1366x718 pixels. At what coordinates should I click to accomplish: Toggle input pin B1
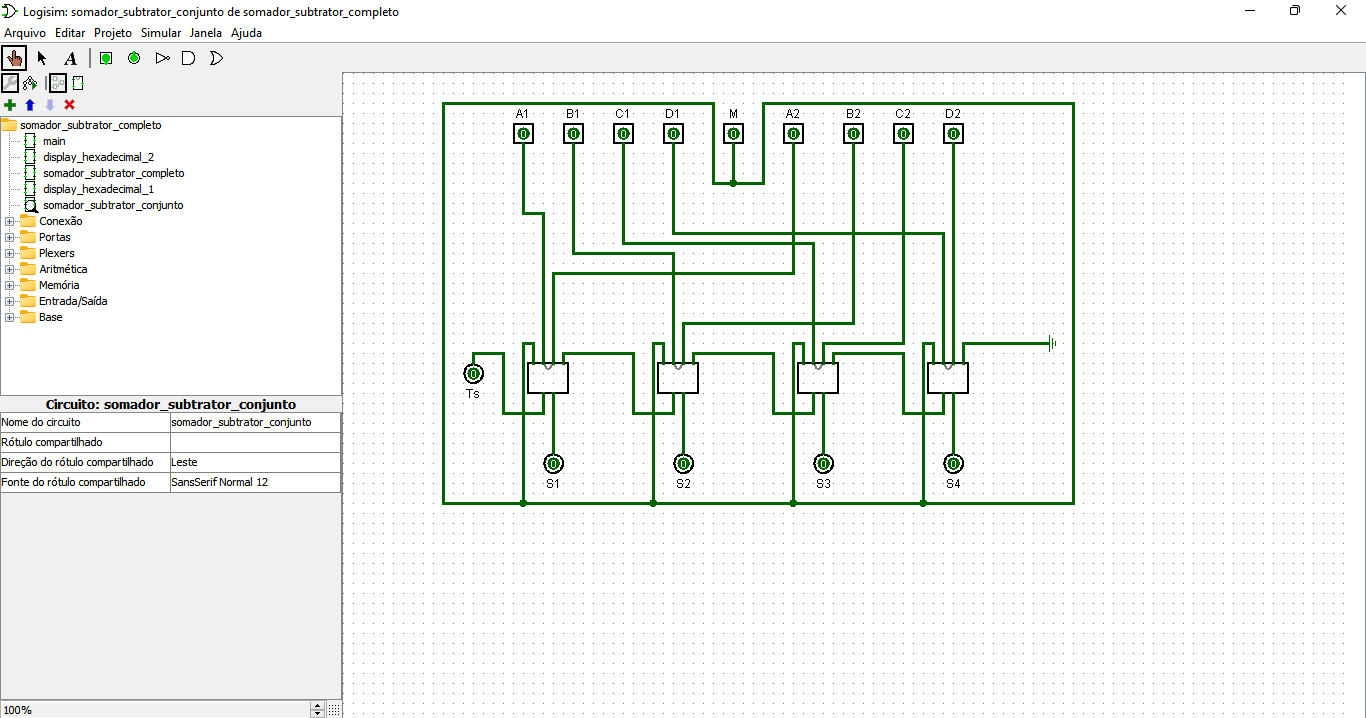[x=573, y=134]
